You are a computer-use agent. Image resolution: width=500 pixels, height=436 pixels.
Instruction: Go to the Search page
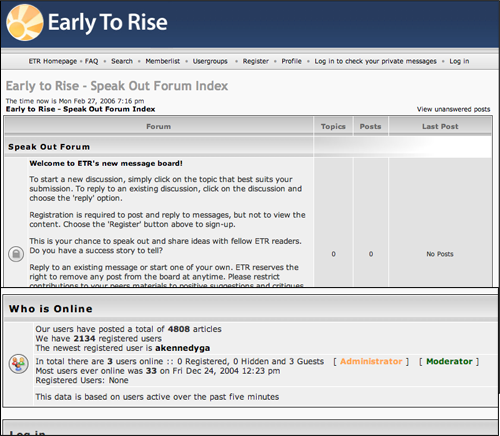[x=122, y=61]
